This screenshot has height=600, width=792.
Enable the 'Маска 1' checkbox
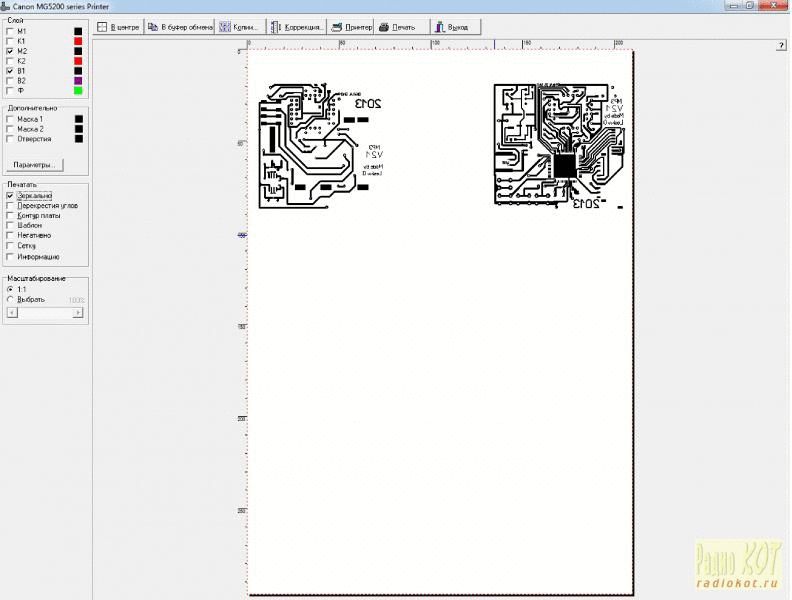pyautogui.click(x=10, y=119)
